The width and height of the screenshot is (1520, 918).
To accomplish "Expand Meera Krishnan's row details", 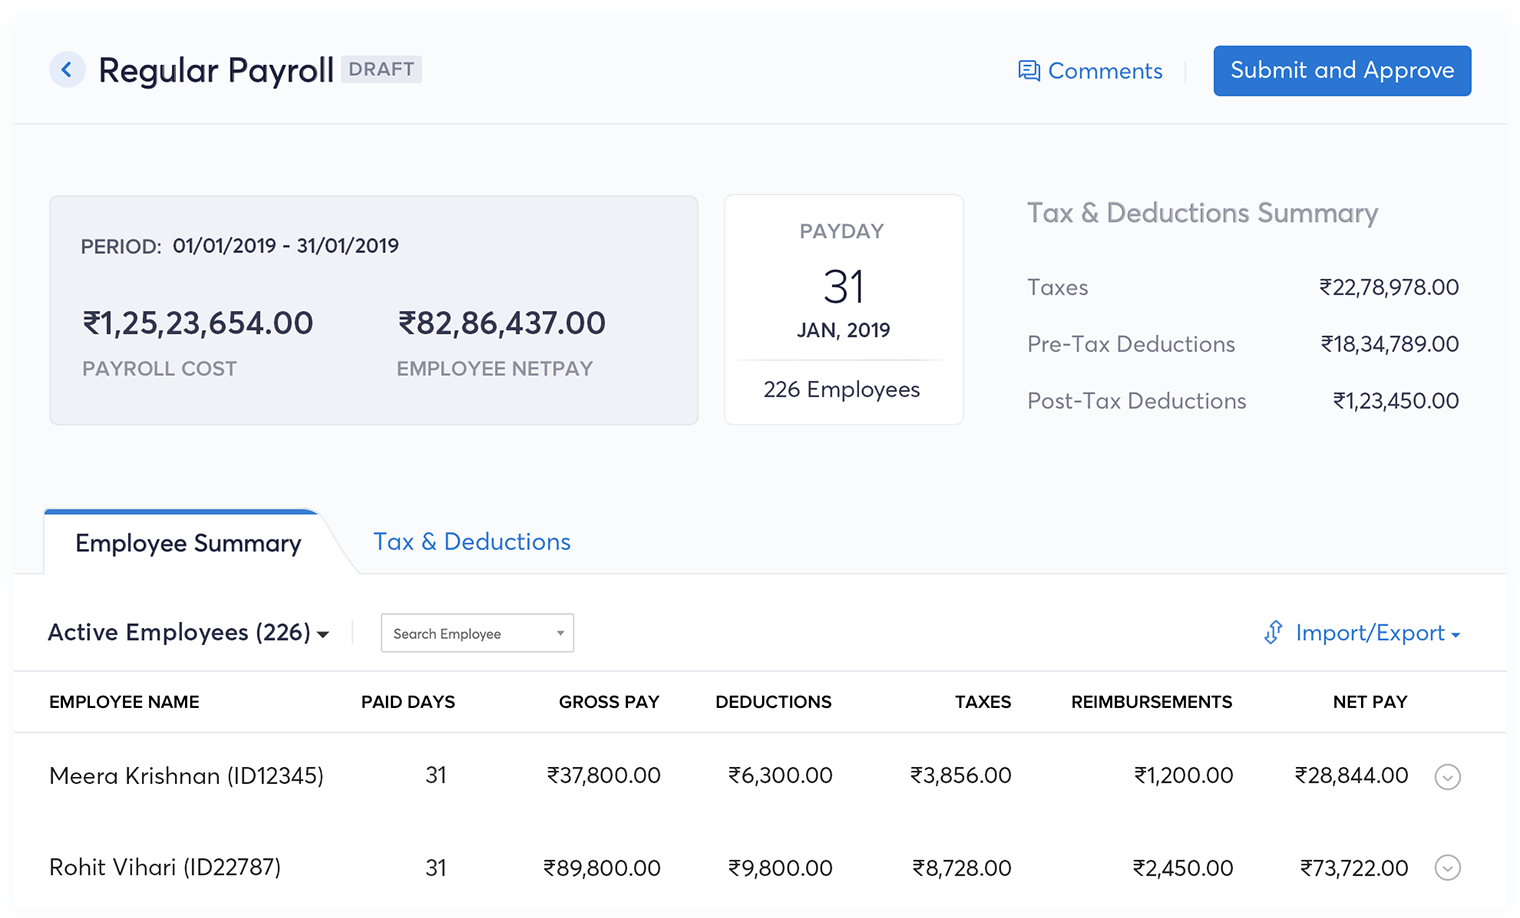I will click(1447, 776).
